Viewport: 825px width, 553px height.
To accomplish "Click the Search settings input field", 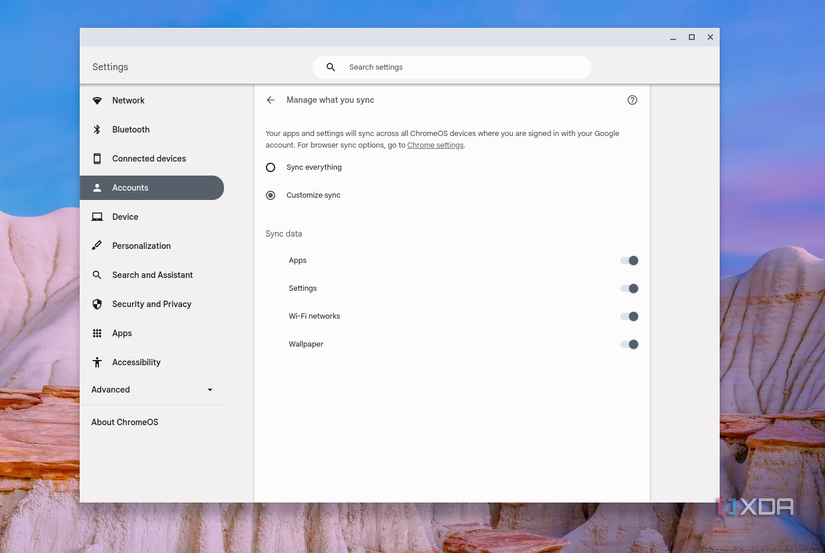I will [452, 67].
